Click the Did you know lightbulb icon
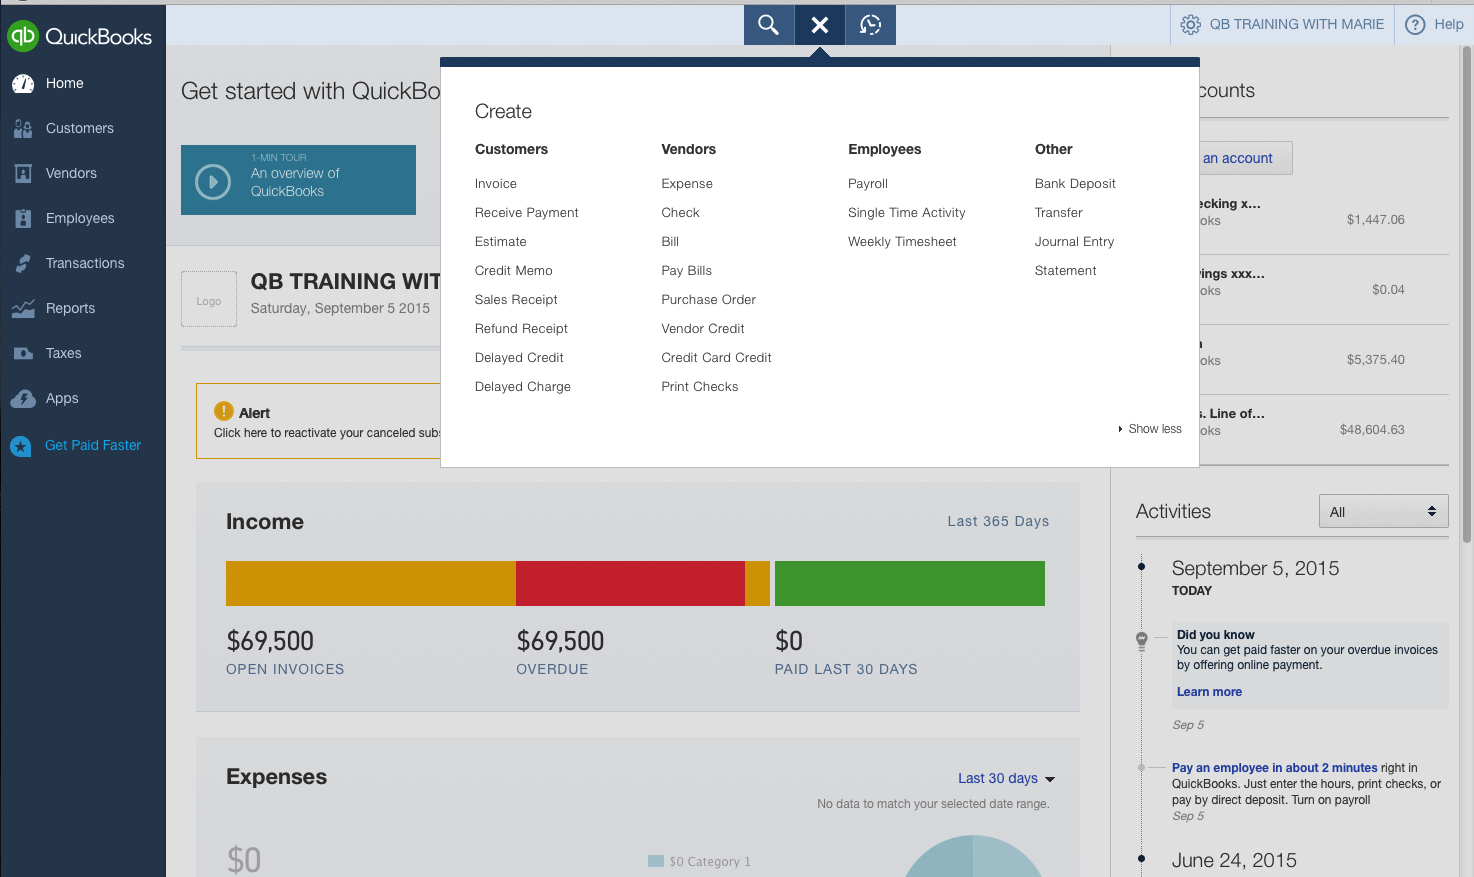This screenshot has height=877, width=1474. pyautogui.click(x=1142, y=640)
